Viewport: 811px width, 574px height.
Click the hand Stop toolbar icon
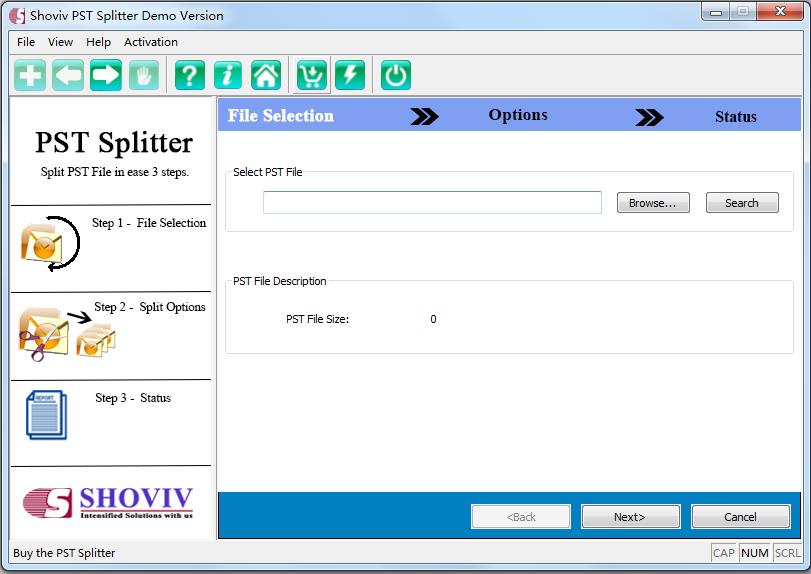coord(143,75)
